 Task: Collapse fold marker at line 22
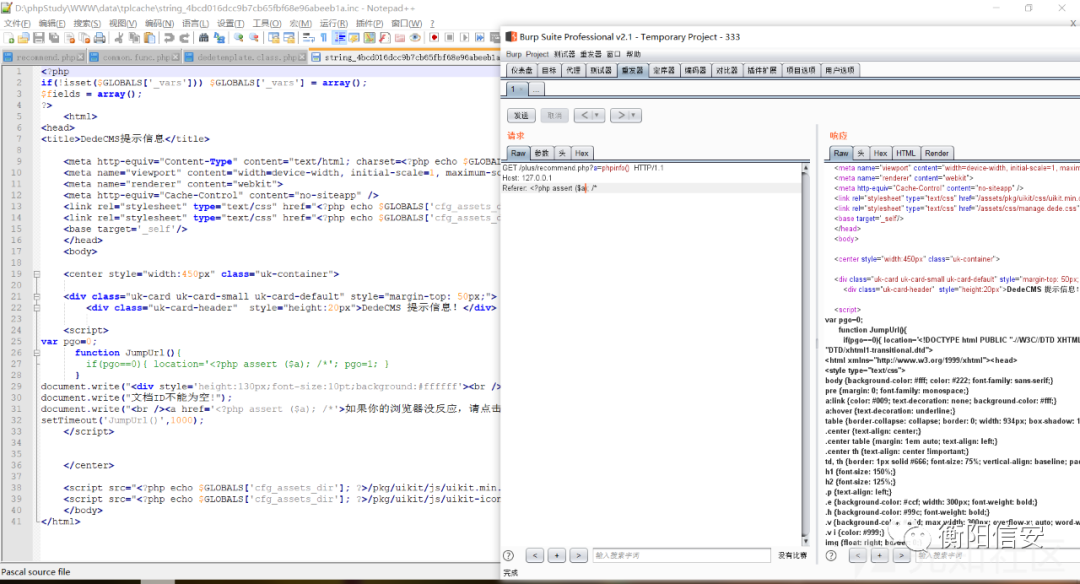click(37, 308)
